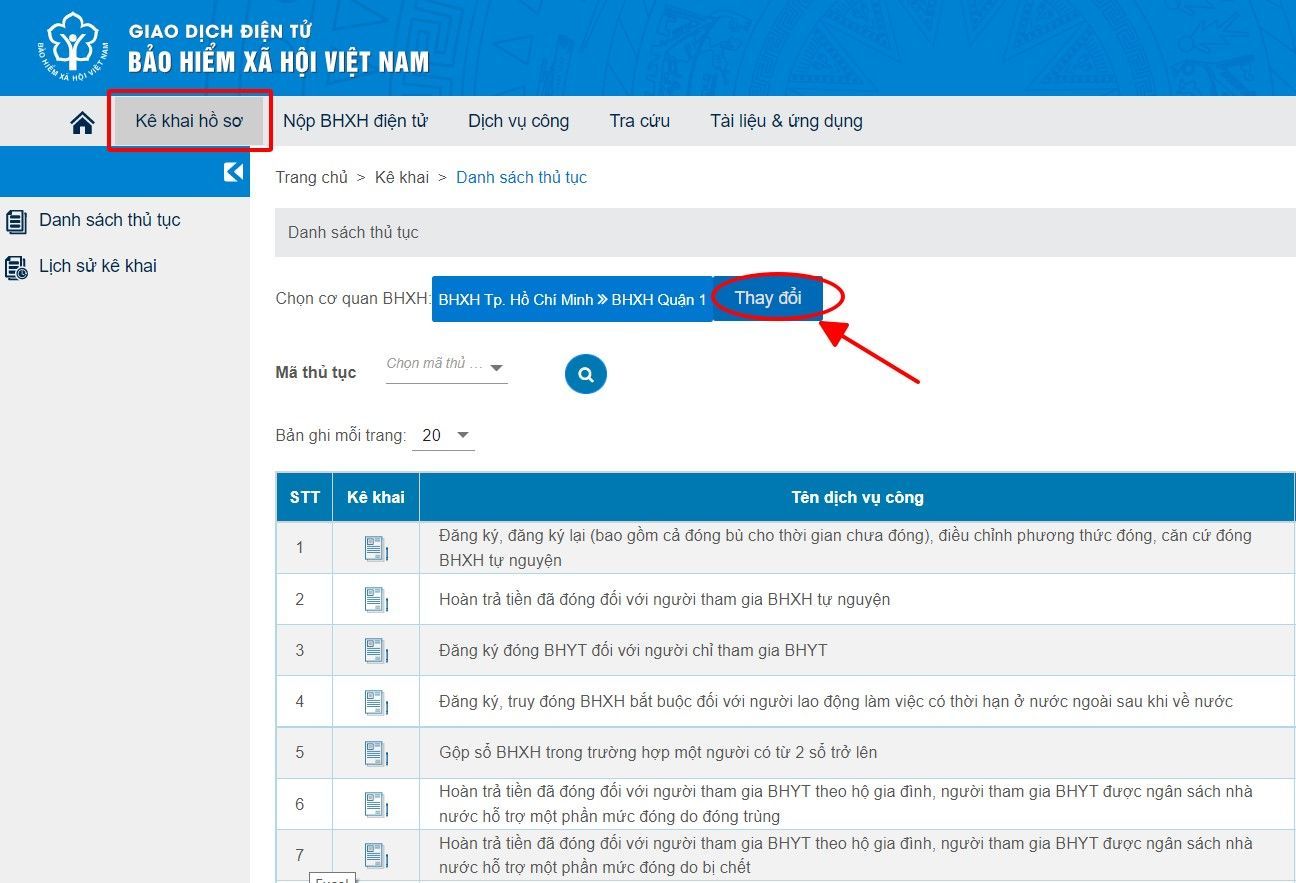Open the Tra cứu menu

coord(640,121)
